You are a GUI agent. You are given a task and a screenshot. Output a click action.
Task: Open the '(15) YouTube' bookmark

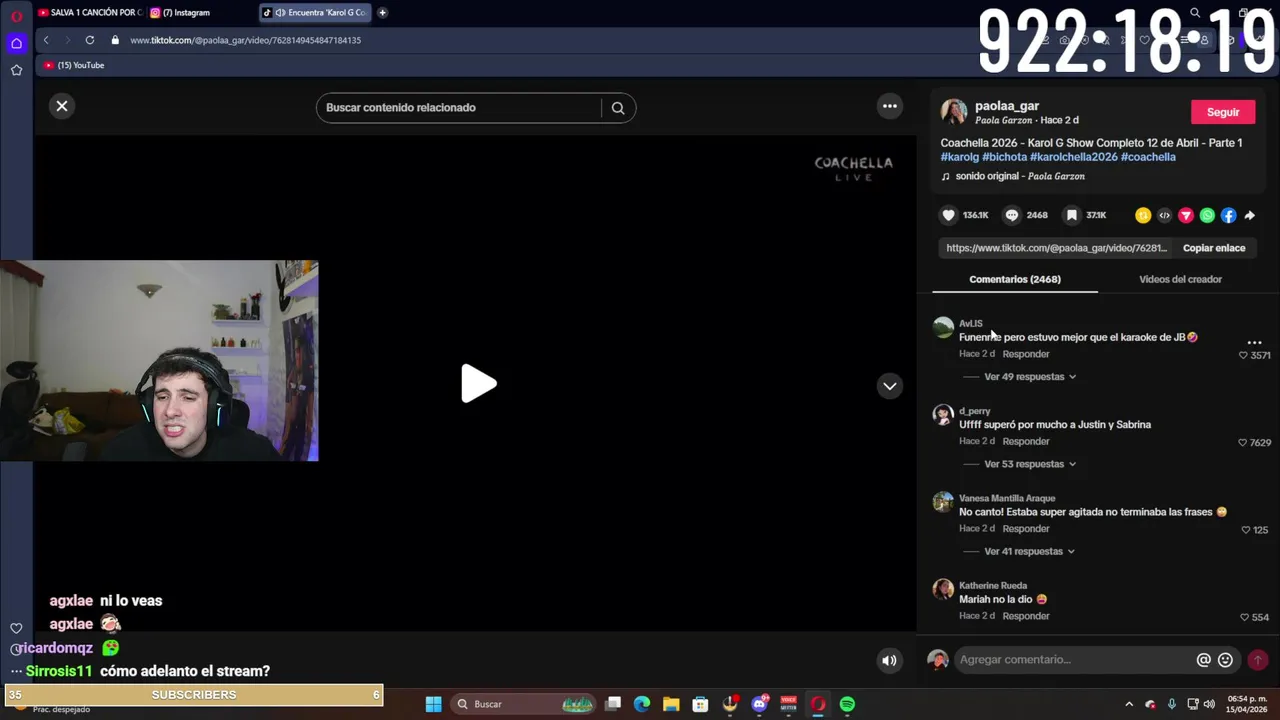[x=74, y=65]
